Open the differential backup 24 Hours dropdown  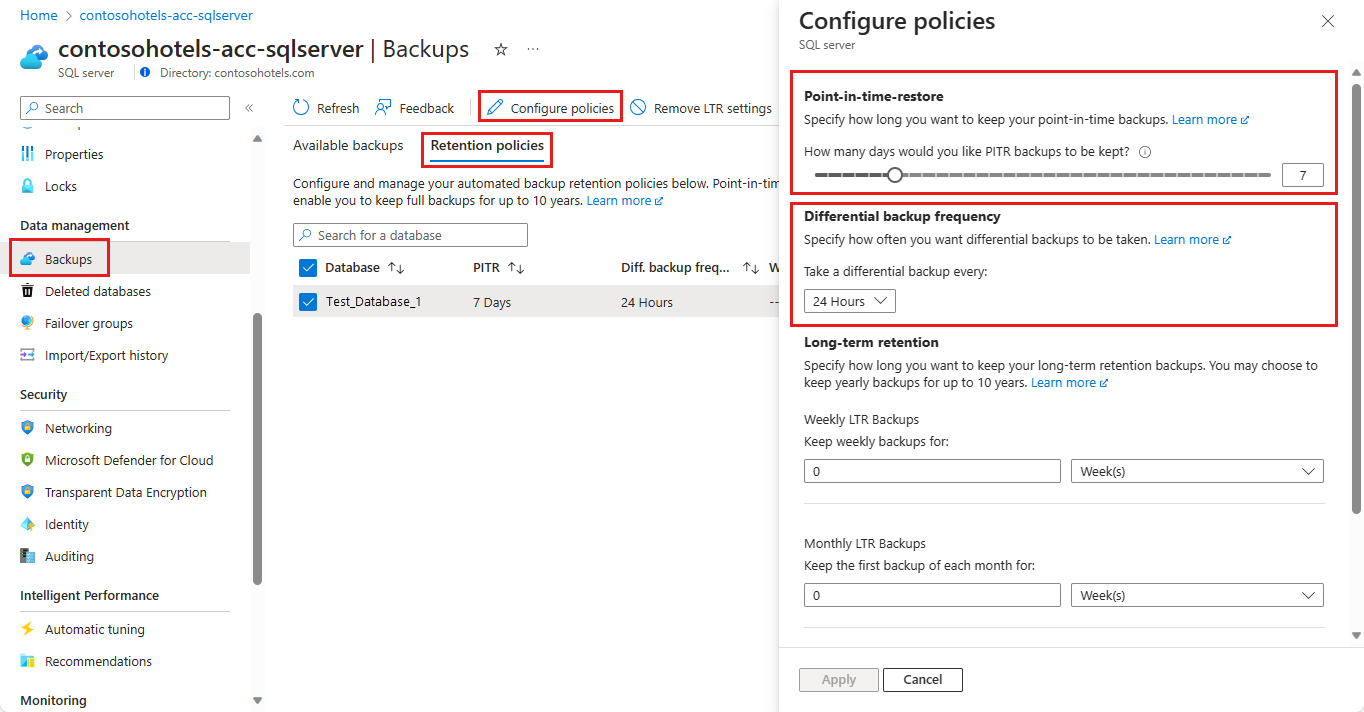[x=849, y=301]
